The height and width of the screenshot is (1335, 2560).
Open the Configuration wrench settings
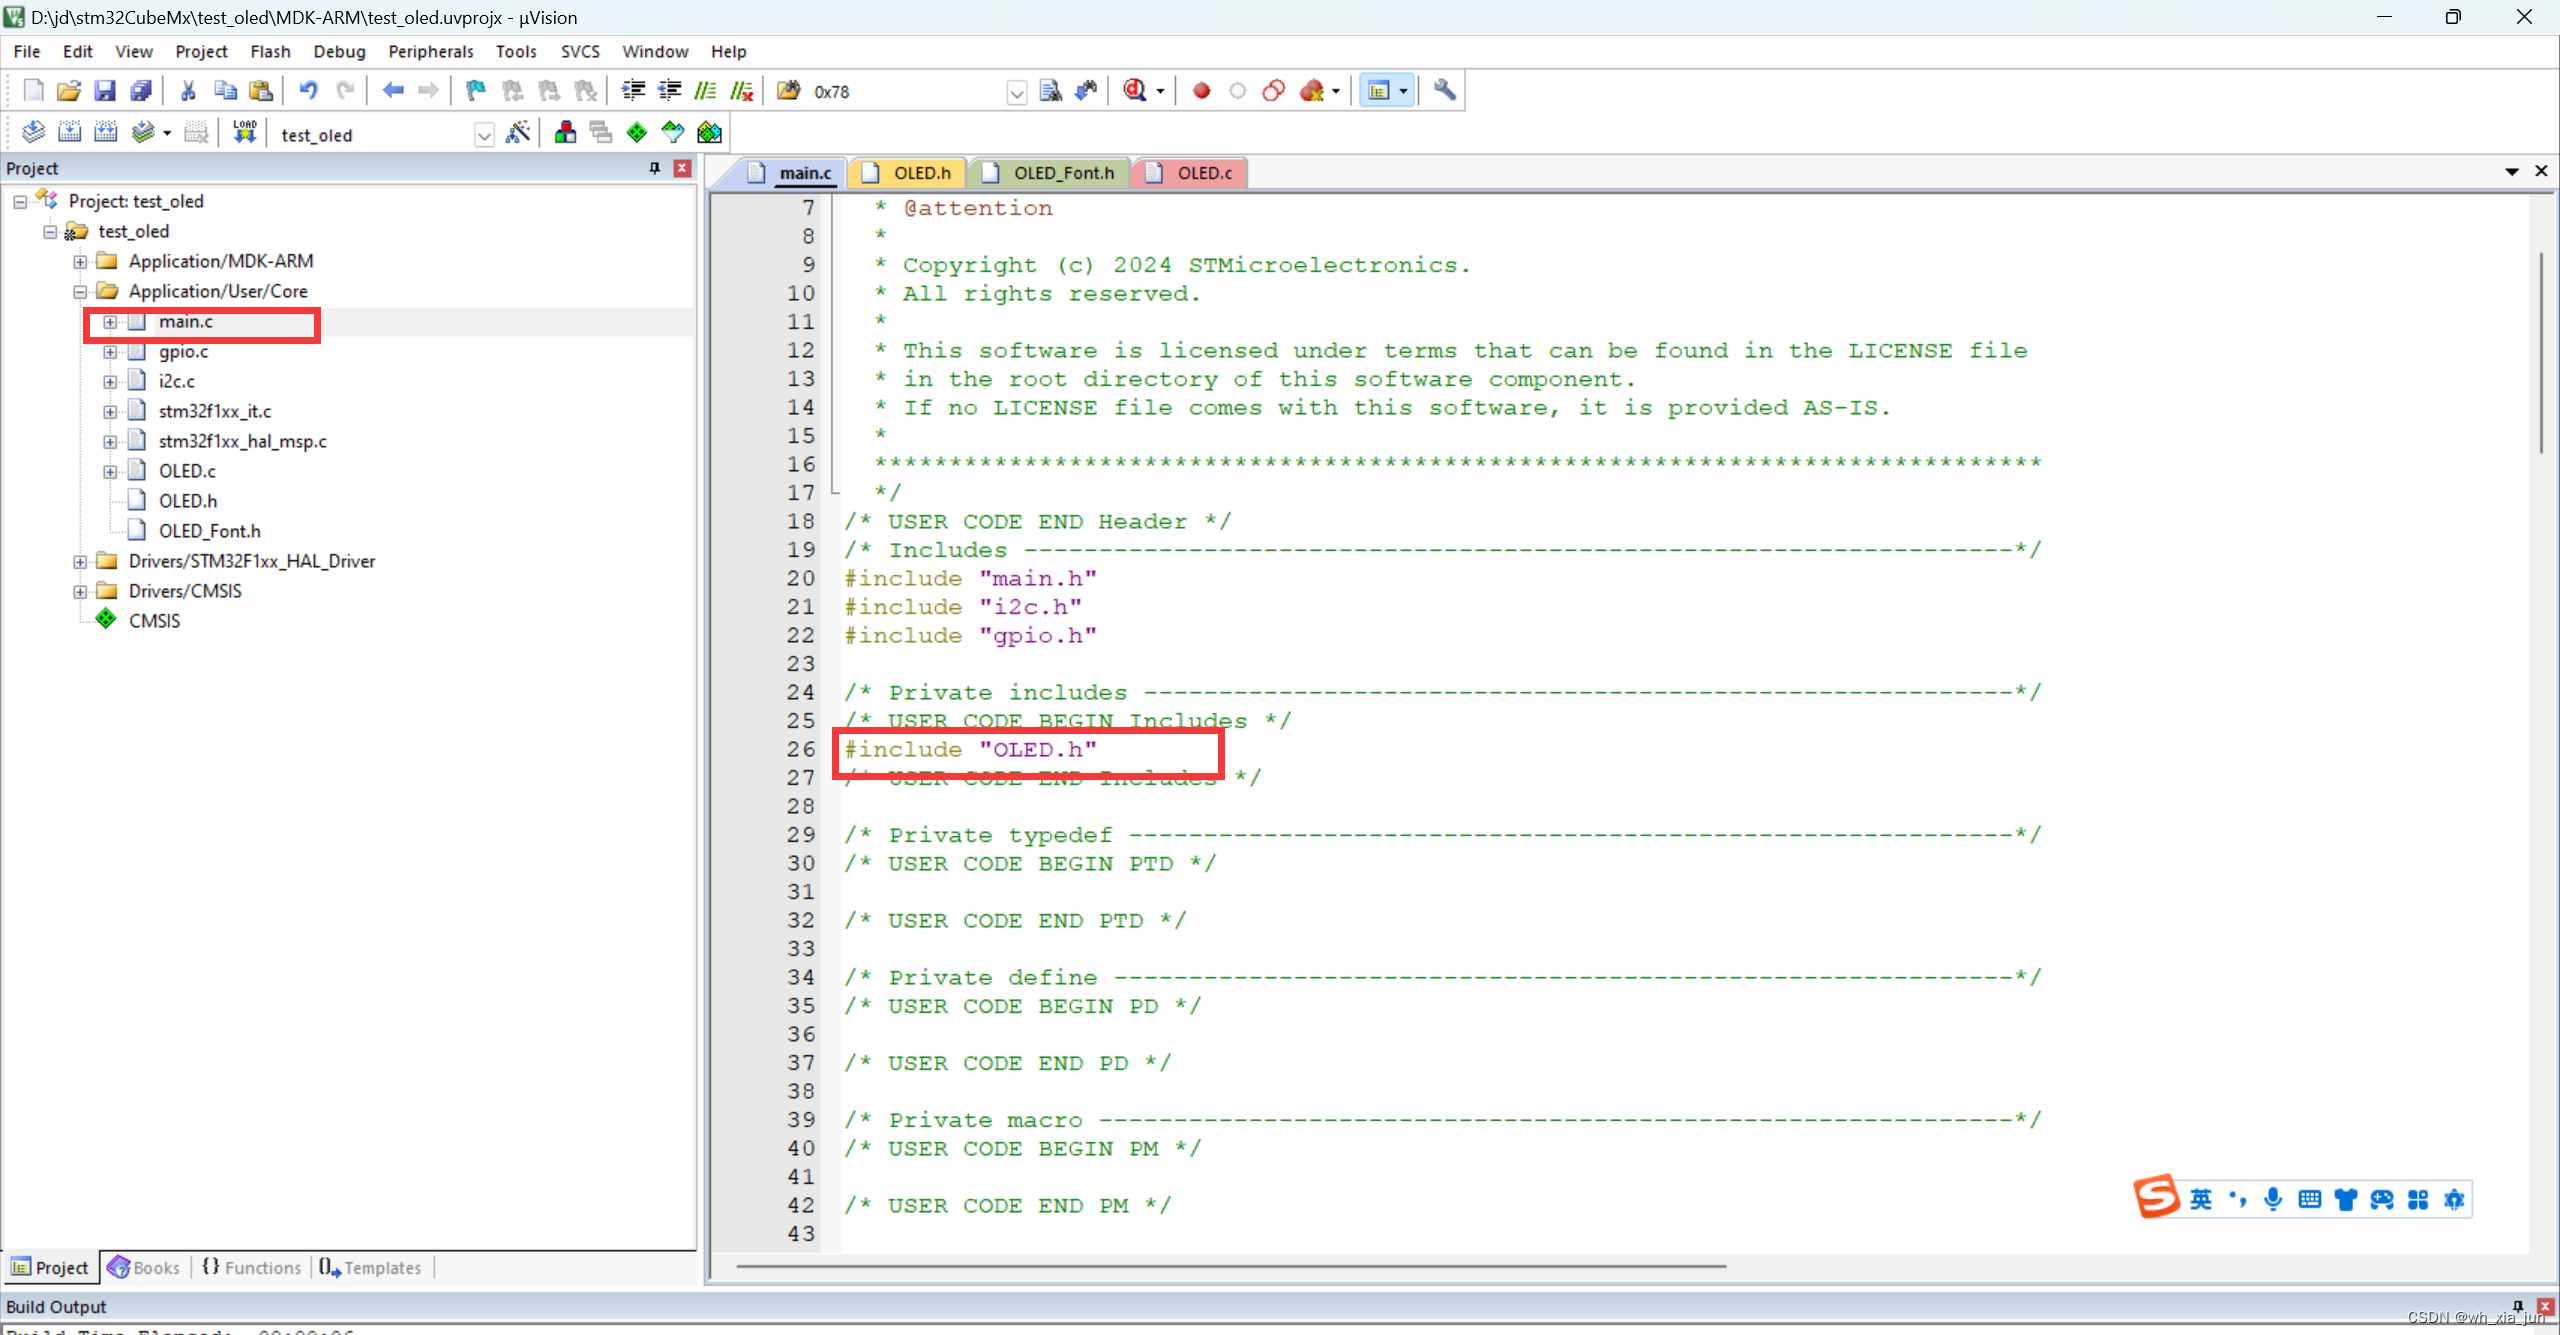pyautogui.click(x=1445, y=91)
